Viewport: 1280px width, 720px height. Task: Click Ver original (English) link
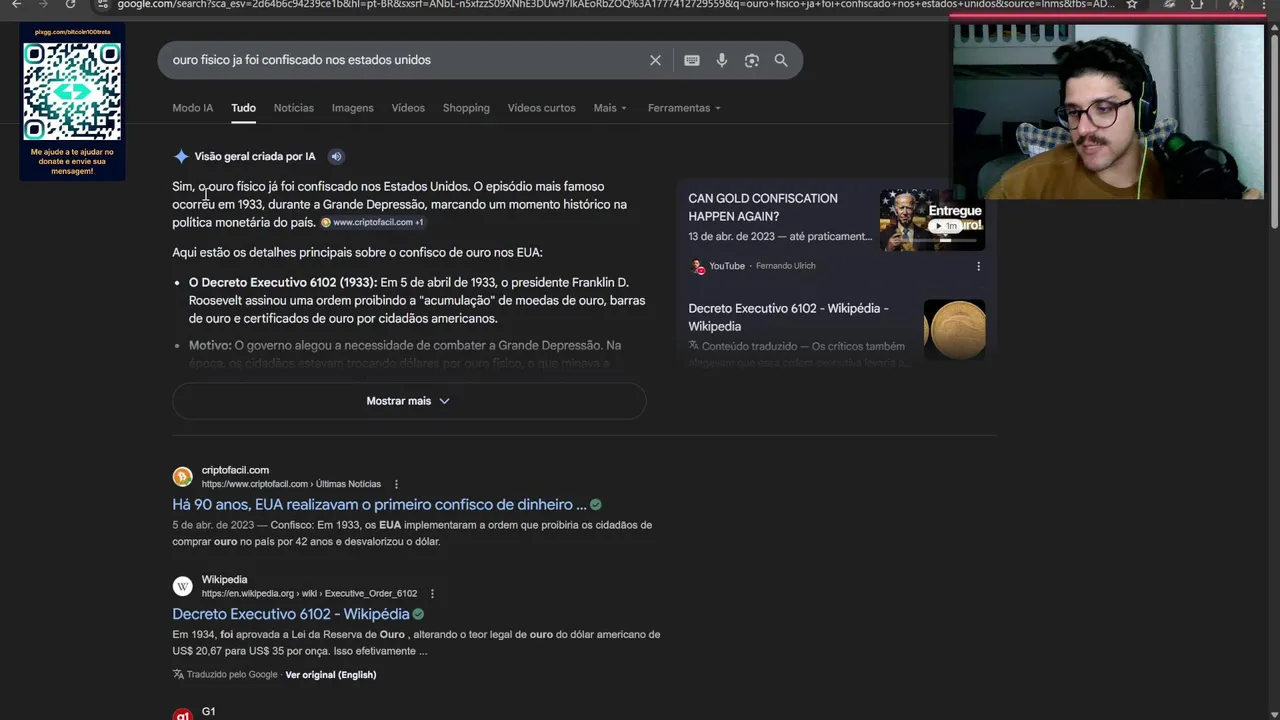tap(331, 675)
